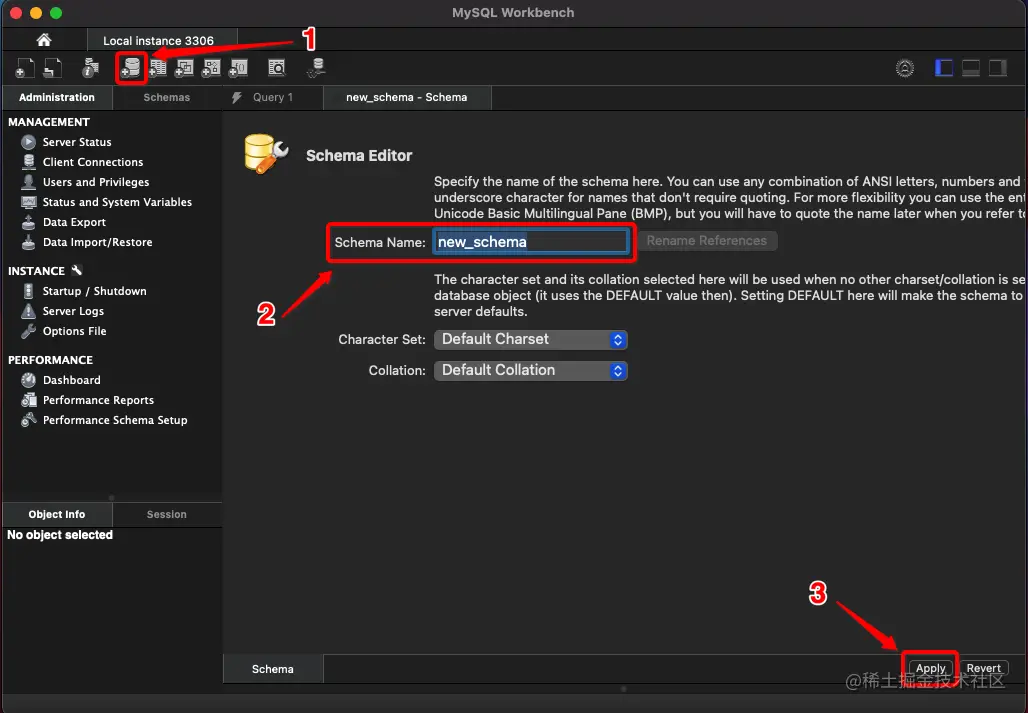The image size is (1028, 713).
Task: Click the Users and Privileges icon
Action: coord(28,182)
